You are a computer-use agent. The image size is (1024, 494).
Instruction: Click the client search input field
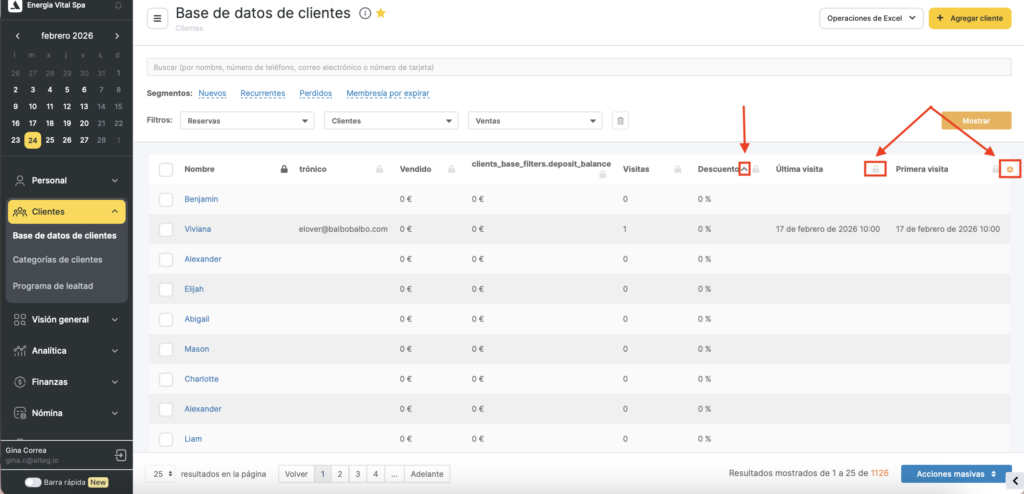(580, 67)
